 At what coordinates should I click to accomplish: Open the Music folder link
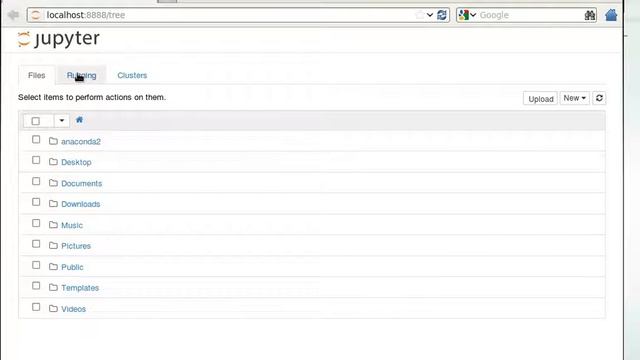(72, 225)
